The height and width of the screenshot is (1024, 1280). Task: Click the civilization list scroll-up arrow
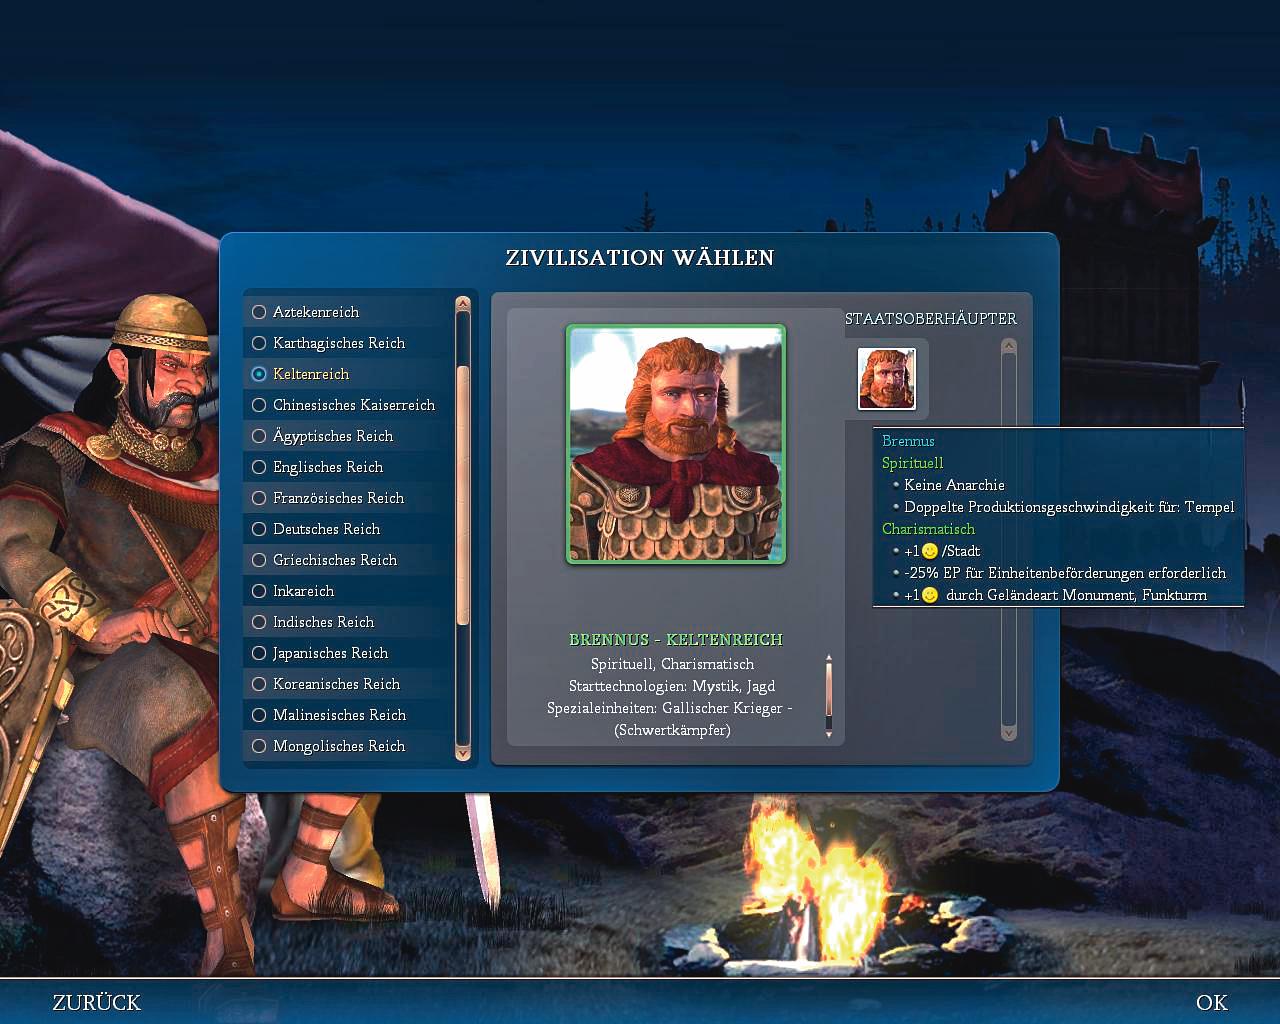click(462, 304)
